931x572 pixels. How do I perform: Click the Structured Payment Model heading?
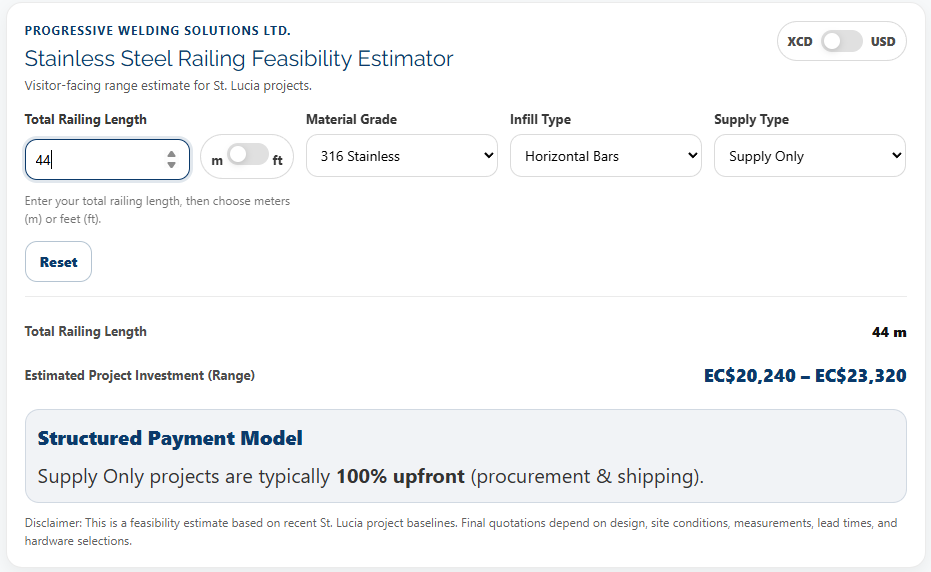point(170,438)
